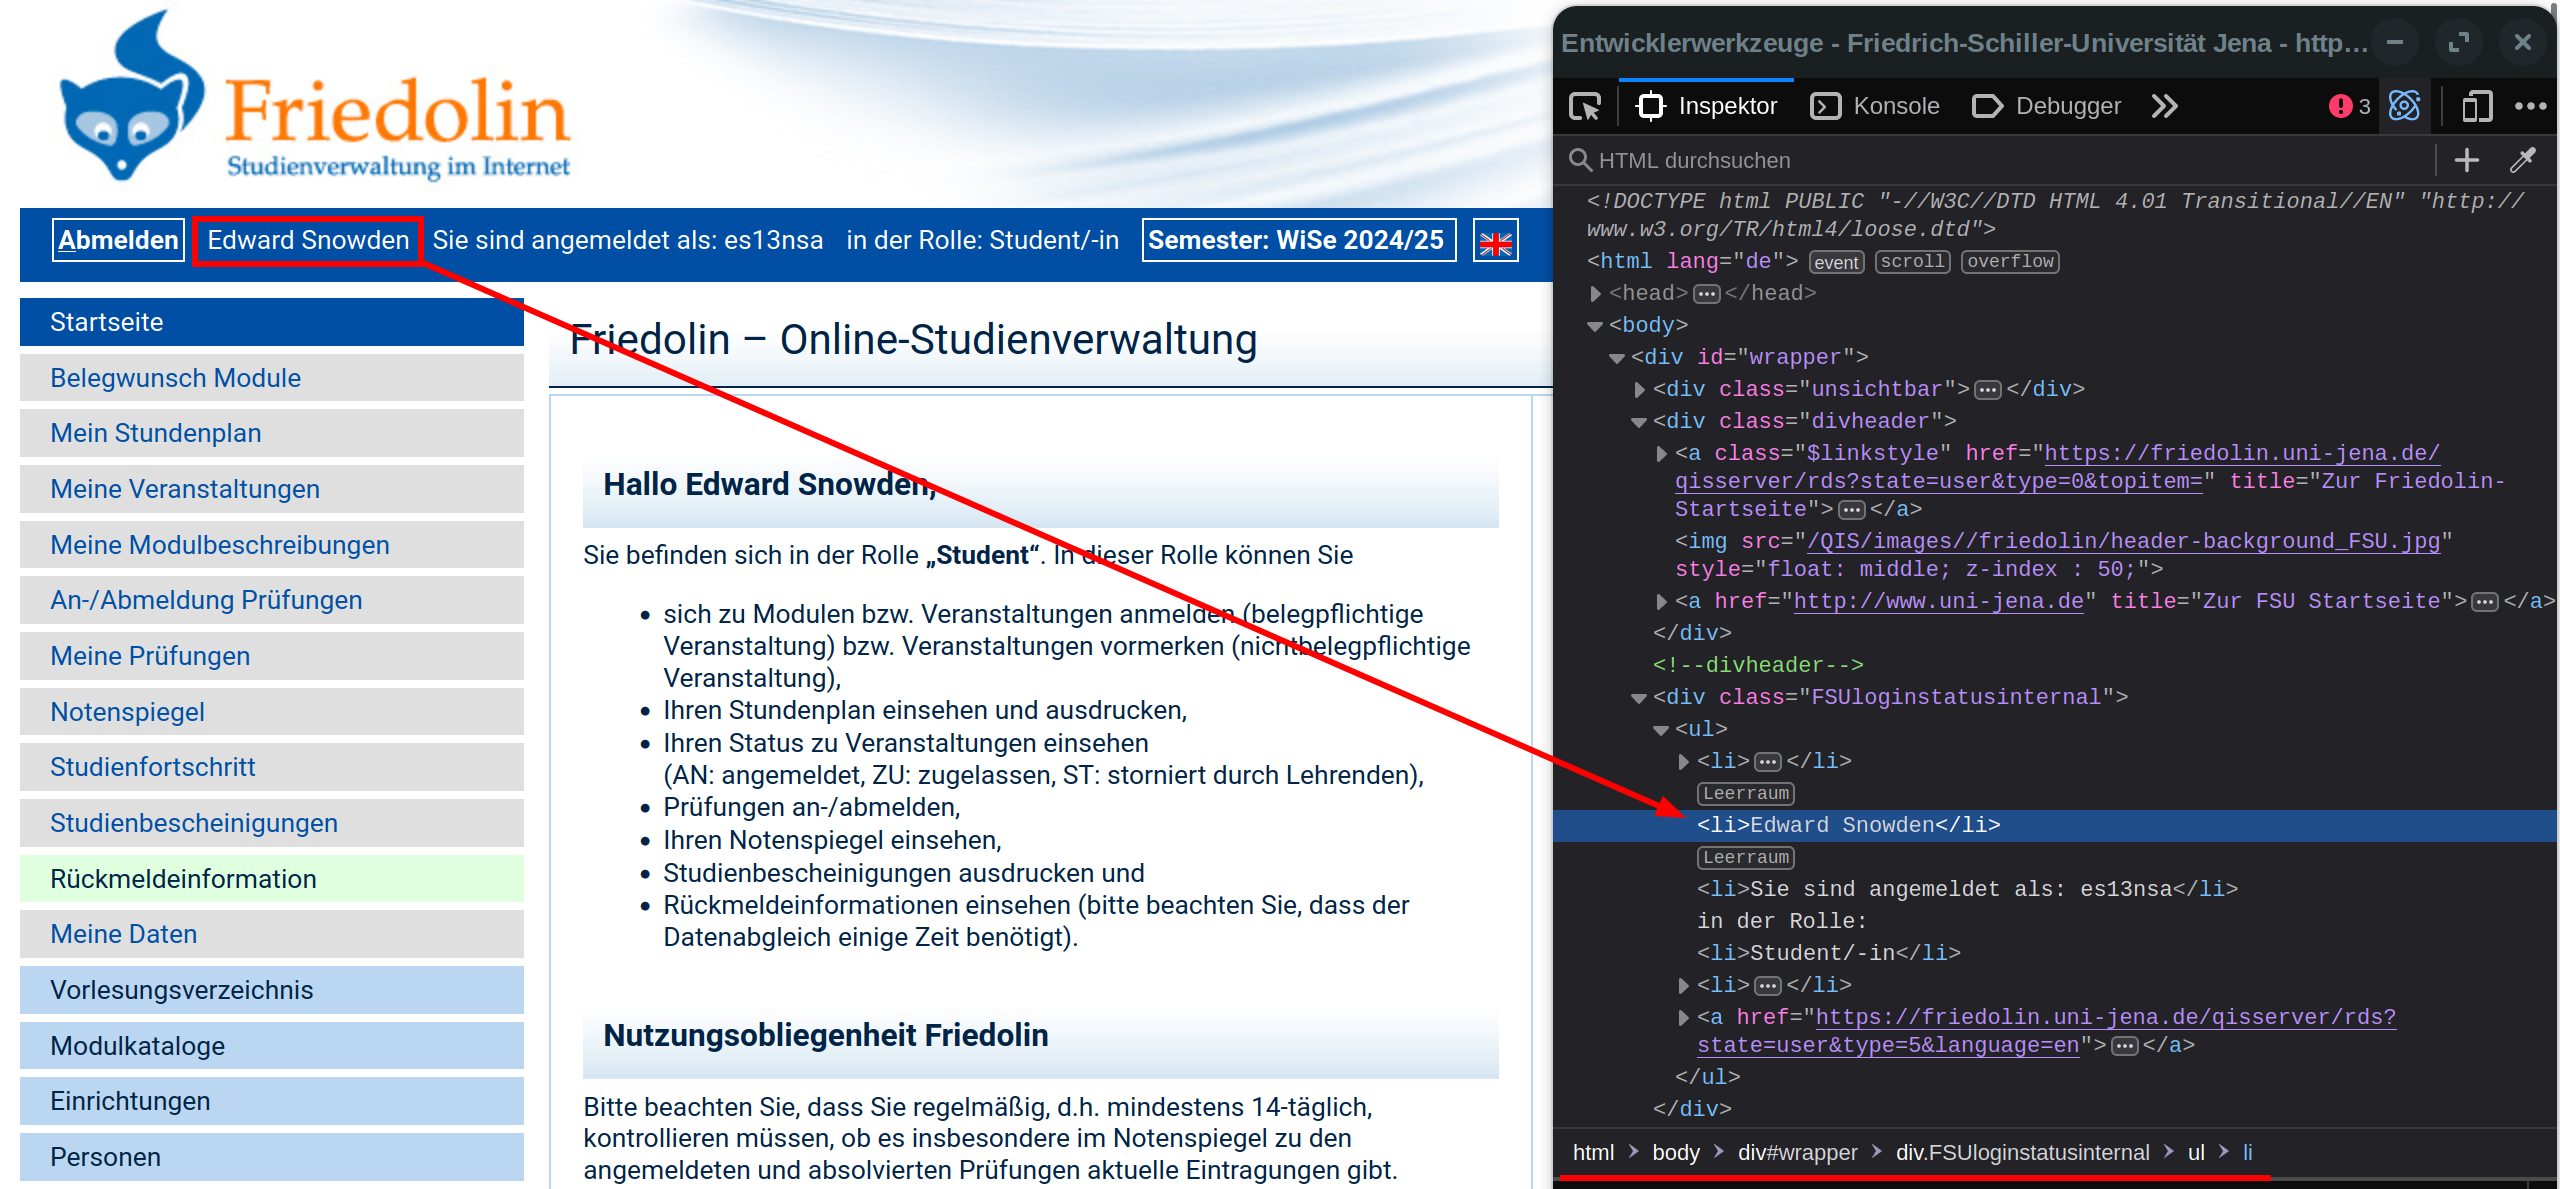The image size is (2560, 1189).
Task: Click the <!--divheader--> comment node
Action: 1758,666
